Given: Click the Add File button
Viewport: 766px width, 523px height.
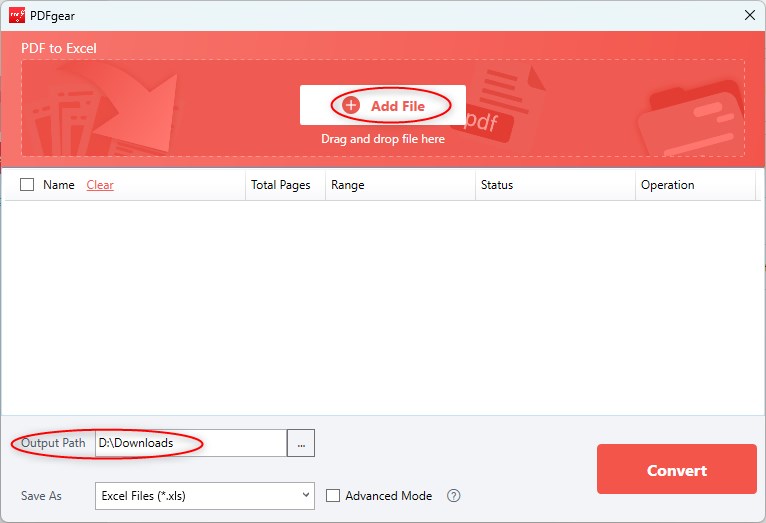Looking at the screenshot, I should 383,105.
